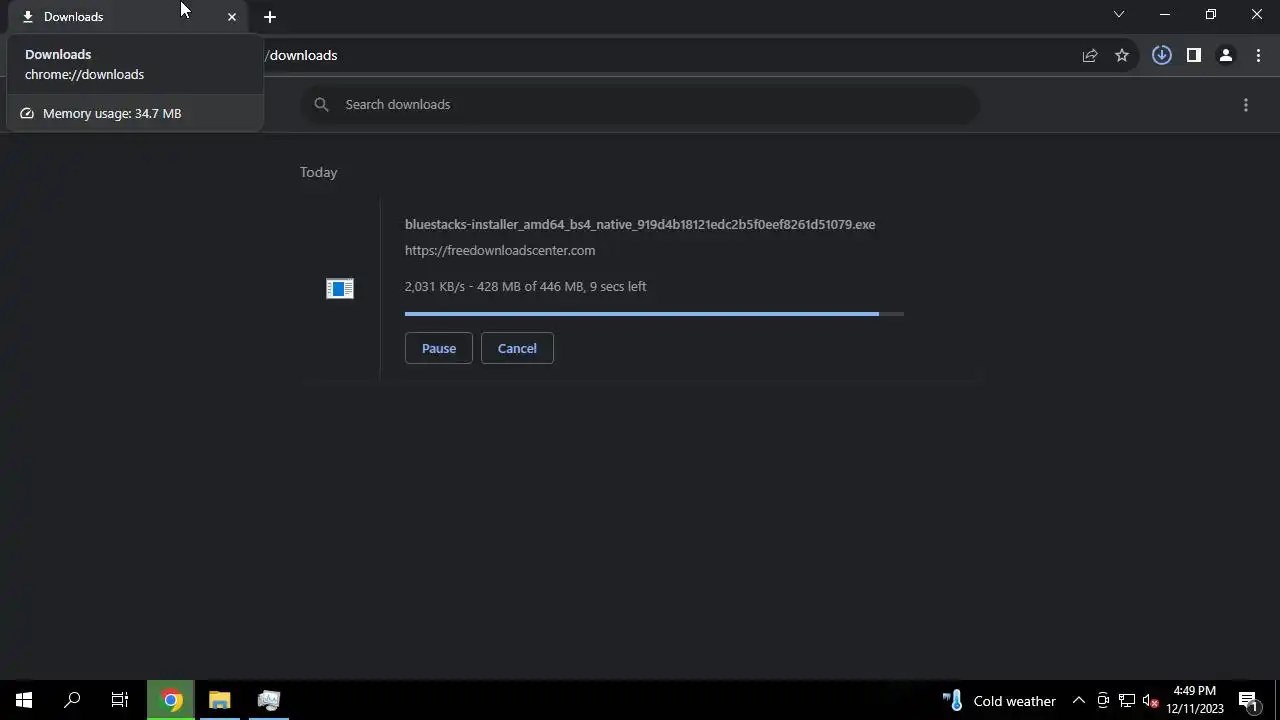Pause the bluestacks download
This screenshot has width=1280, height=720.
[x=439, y=348]
